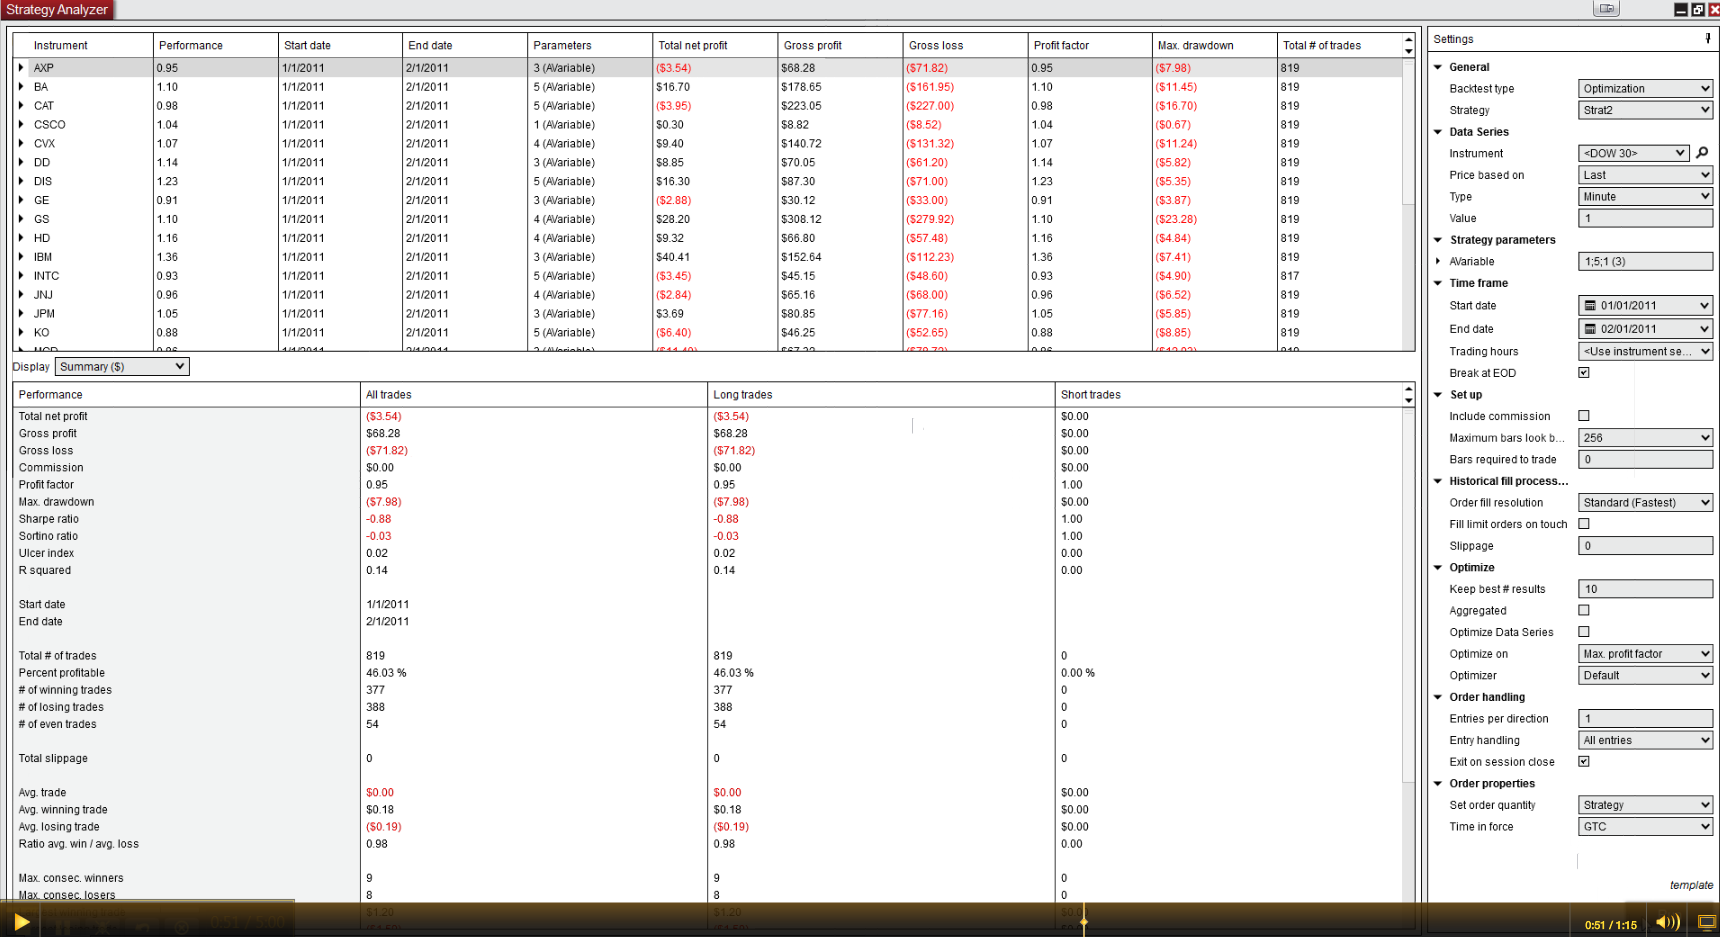Click the Slippage input field

1645,546
